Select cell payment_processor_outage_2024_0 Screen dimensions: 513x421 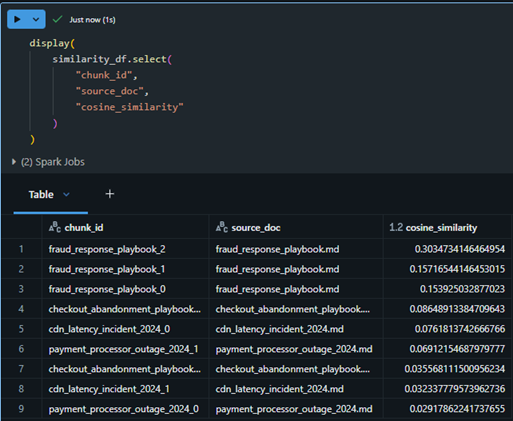pos(124,409)
